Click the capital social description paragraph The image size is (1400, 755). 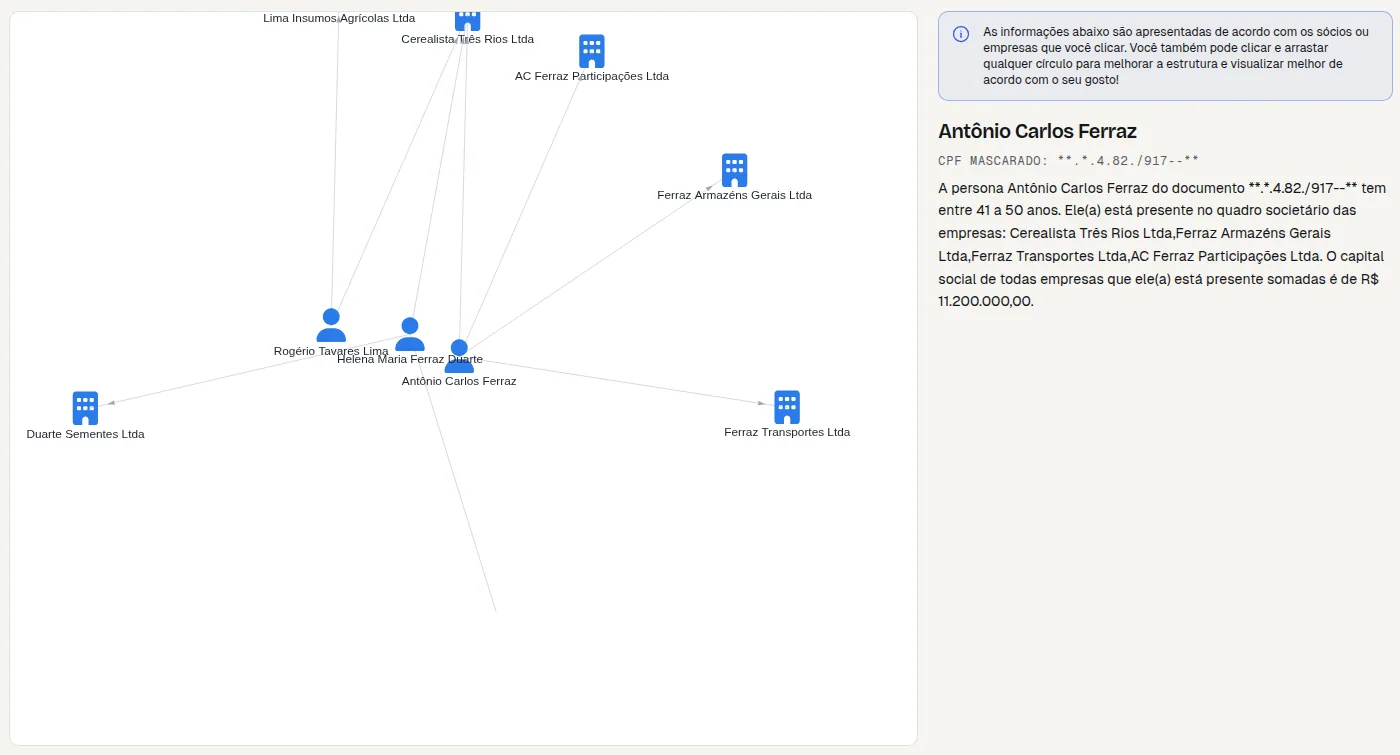pos(1162,244)
